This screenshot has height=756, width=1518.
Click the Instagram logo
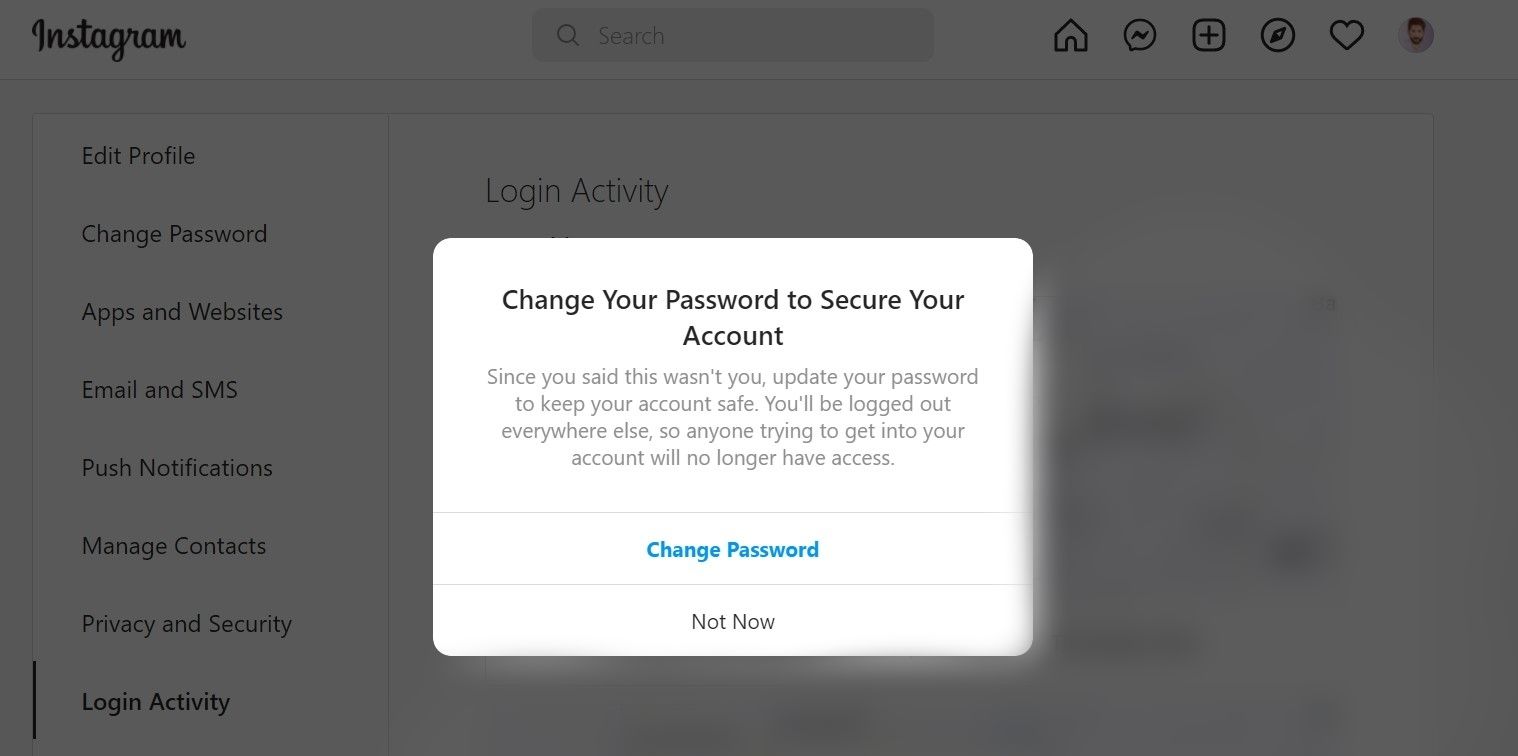click(x=109, y=38)
